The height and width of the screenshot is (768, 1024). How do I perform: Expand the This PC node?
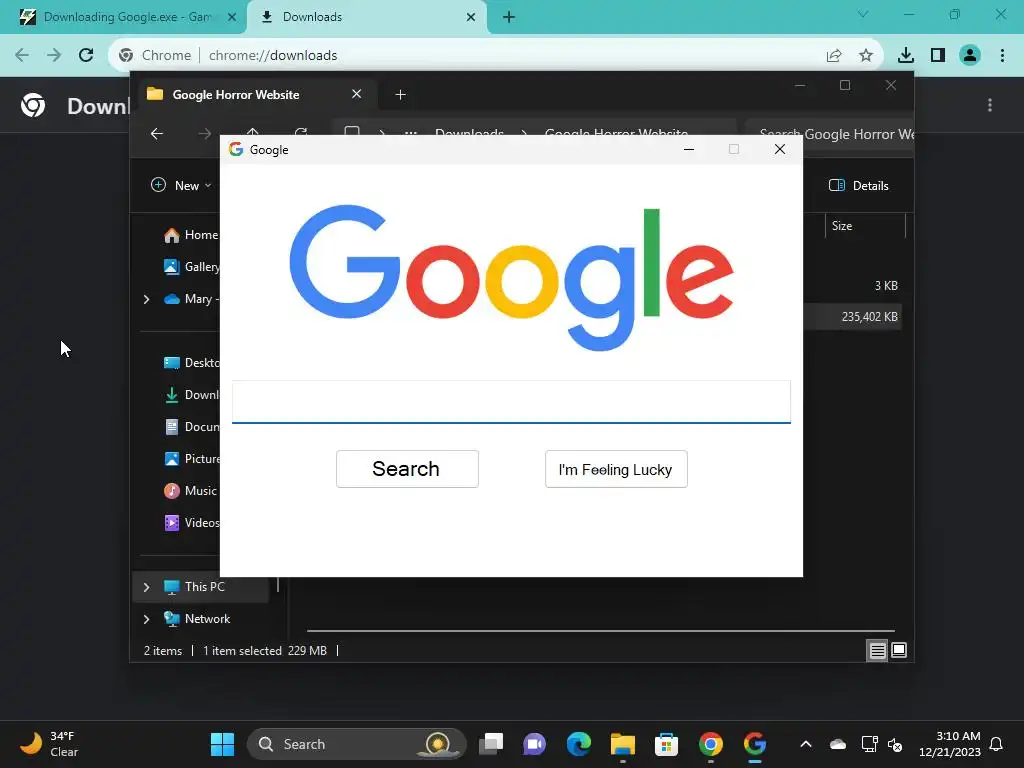(146, 587)
